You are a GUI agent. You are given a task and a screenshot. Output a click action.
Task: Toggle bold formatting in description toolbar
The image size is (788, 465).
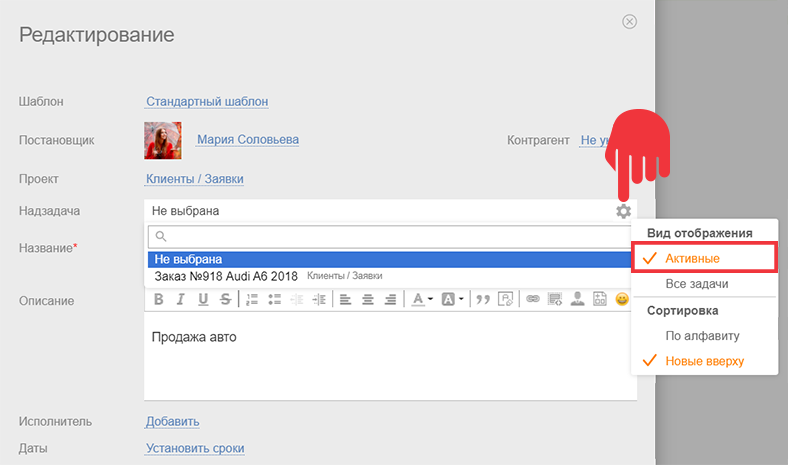coord(159,300)
